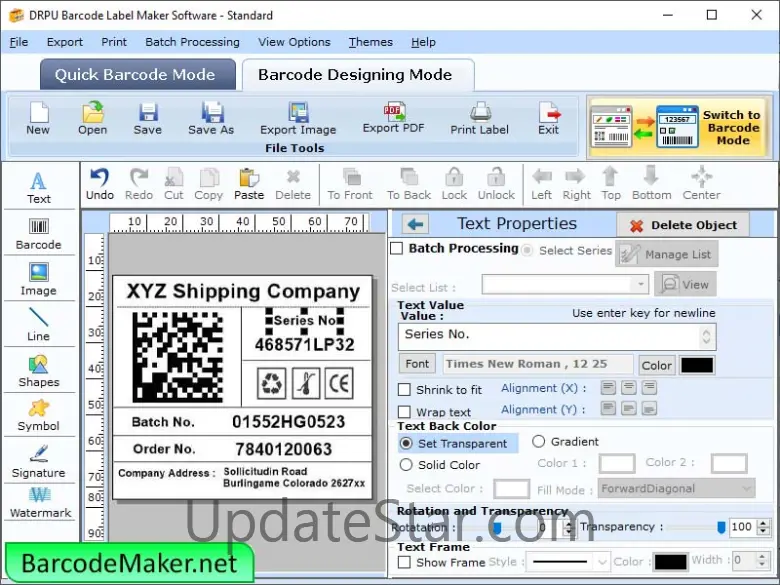Unlock the selected object
Viewport: 780px width, 585px height.
click(x=496, y=184)
